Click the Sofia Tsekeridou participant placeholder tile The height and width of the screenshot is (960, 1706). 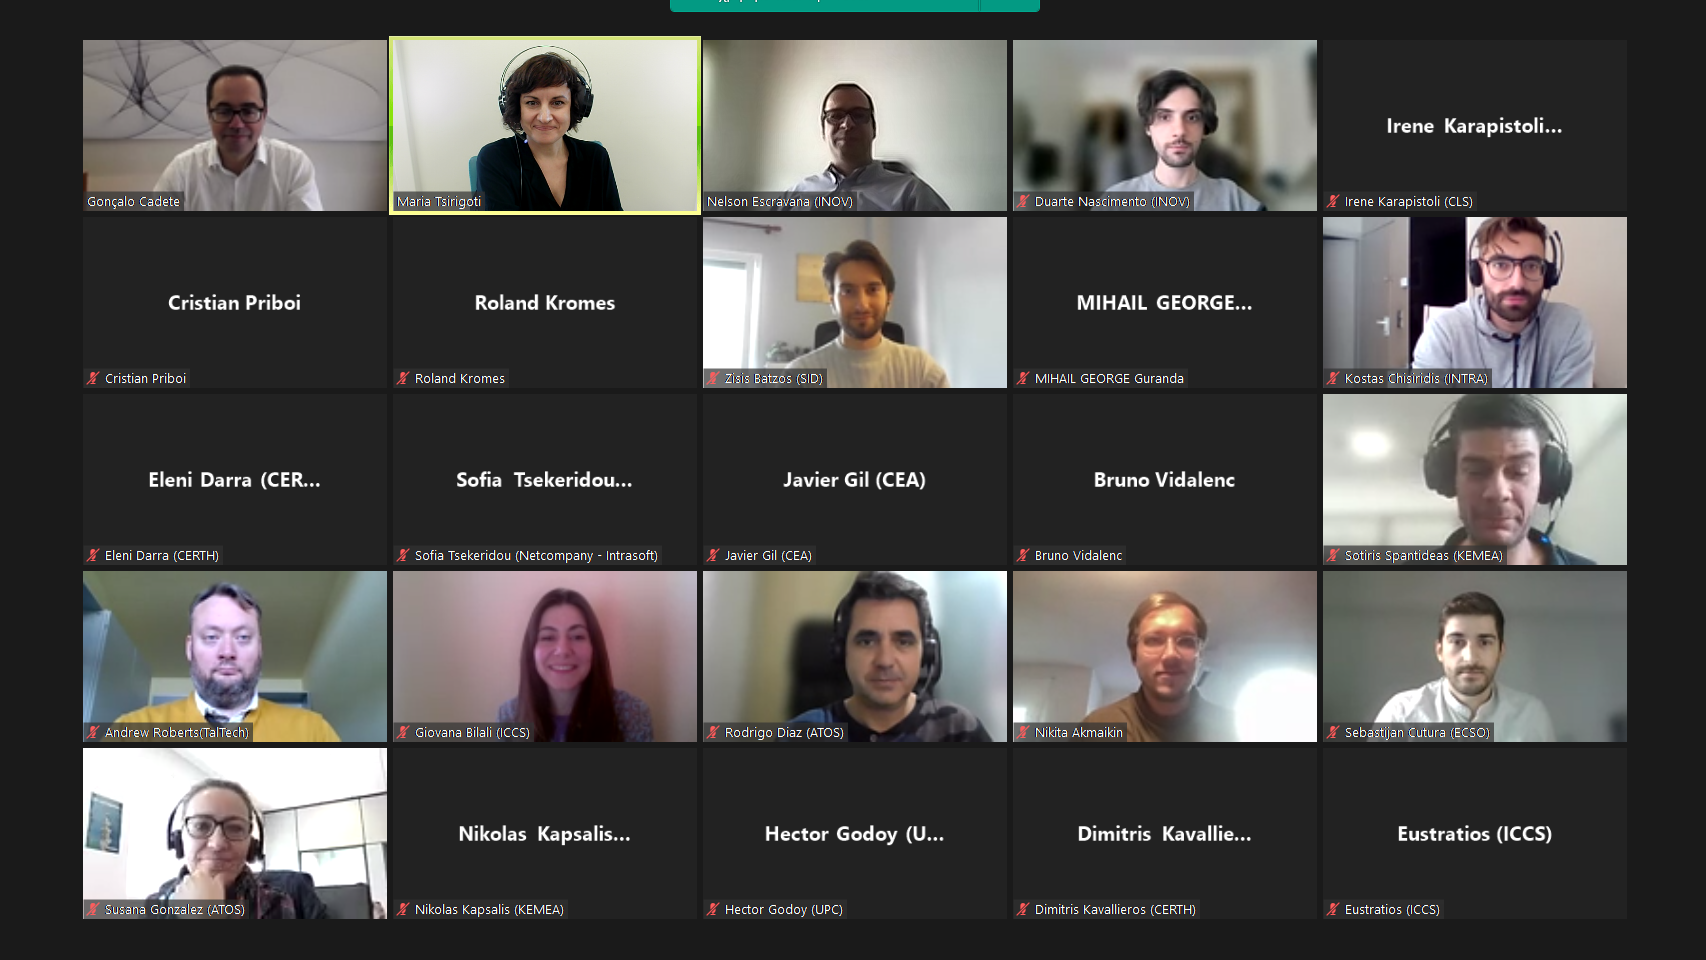pos(545,479)
